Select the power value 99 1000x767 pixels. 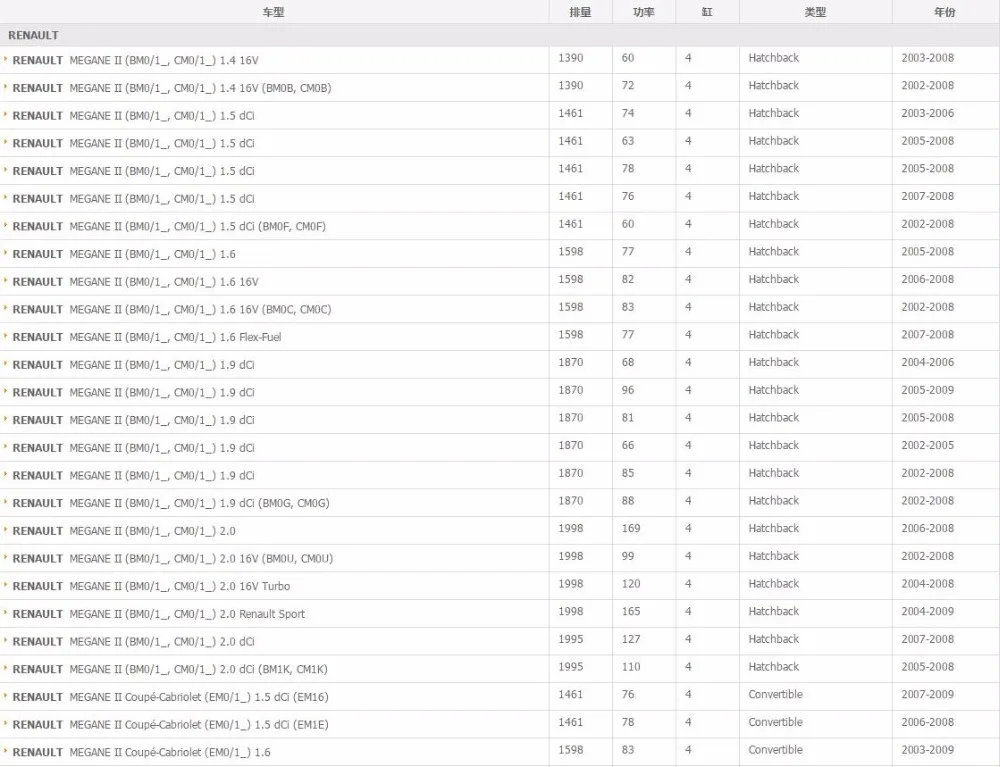pyautogui.click(x=628, y=556)
